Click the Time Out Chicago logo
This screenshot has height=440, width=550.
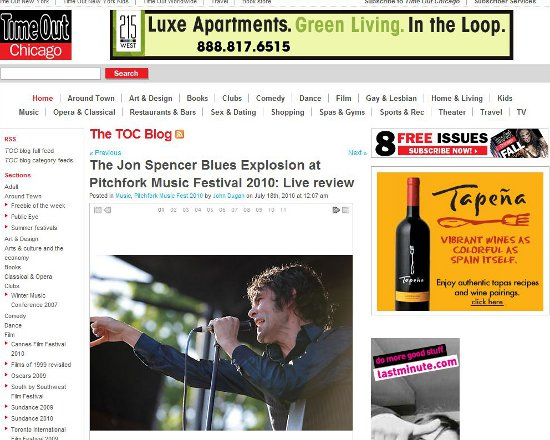(x=36, y=35)
